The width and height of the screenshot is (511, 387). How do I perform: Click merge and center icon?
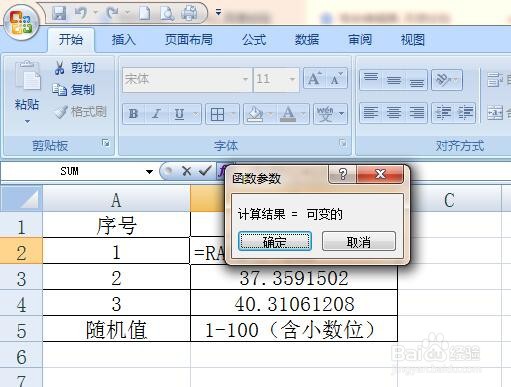coord(495,112)
